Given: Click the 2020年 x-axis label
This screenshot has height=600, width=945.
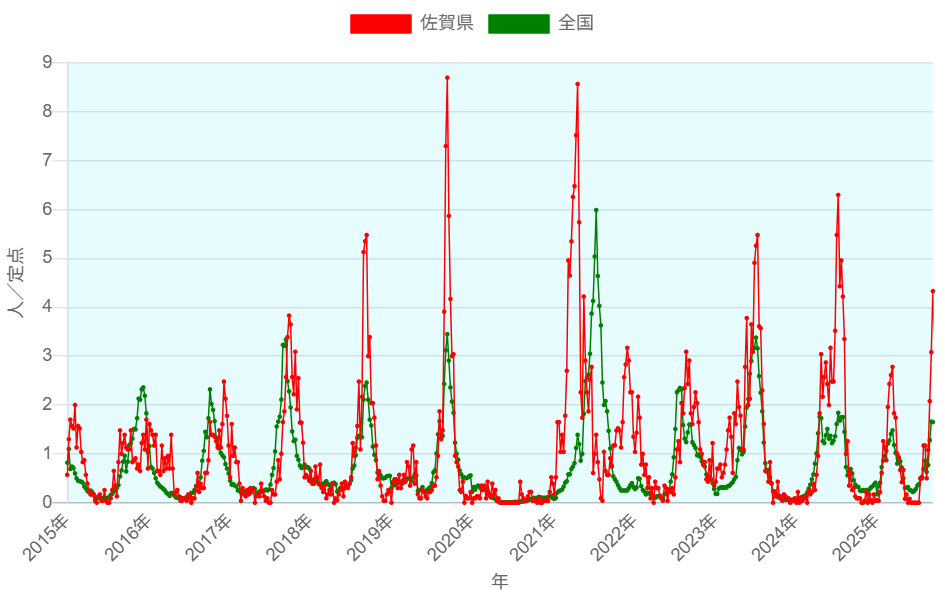Looking at the screenshot, I should (454, 537).
